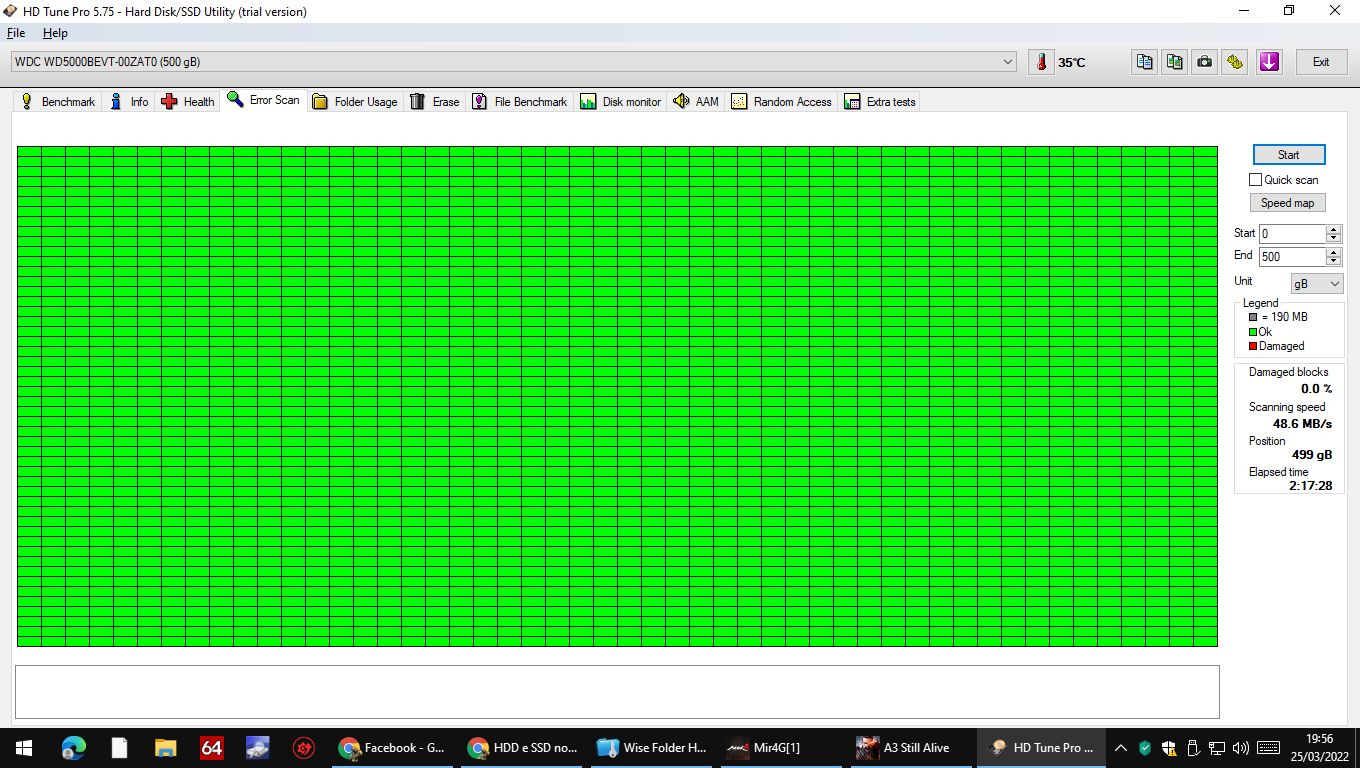Click the 35°C temperature reading

[x=1072, y=63]
